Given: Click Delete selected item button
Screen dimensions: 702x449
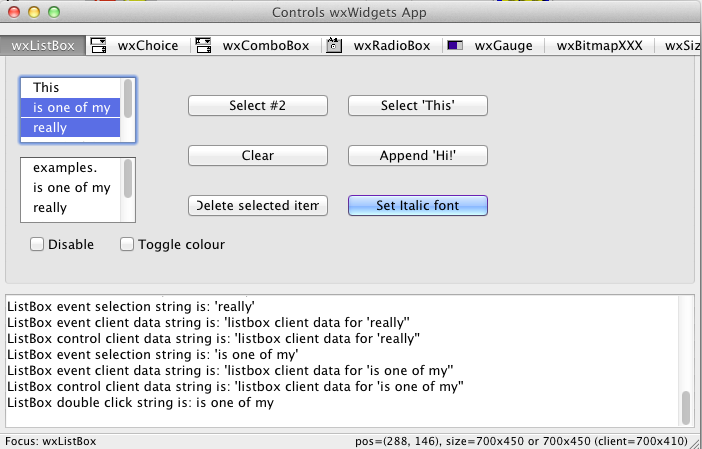Looking at the screenshot, I should pyautogui.click(x=258, y=206).
